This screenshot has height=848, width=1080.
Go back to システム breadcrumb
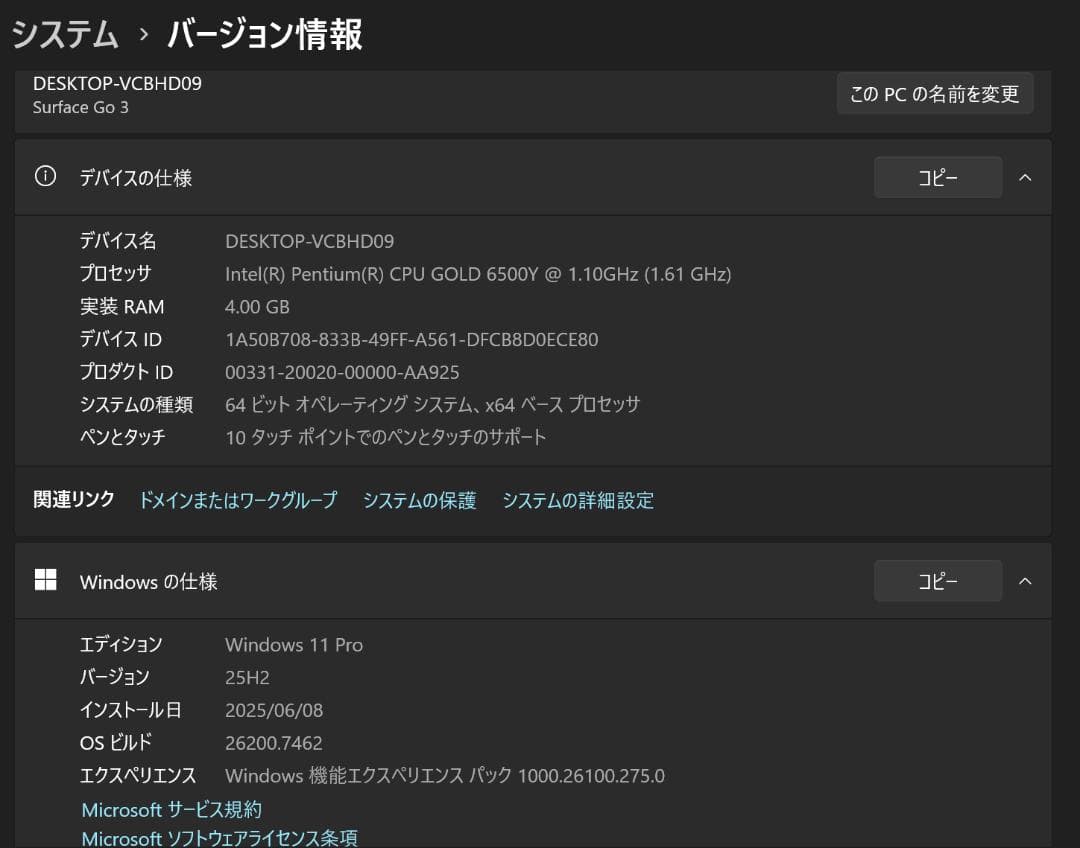(x=65, y=34)
